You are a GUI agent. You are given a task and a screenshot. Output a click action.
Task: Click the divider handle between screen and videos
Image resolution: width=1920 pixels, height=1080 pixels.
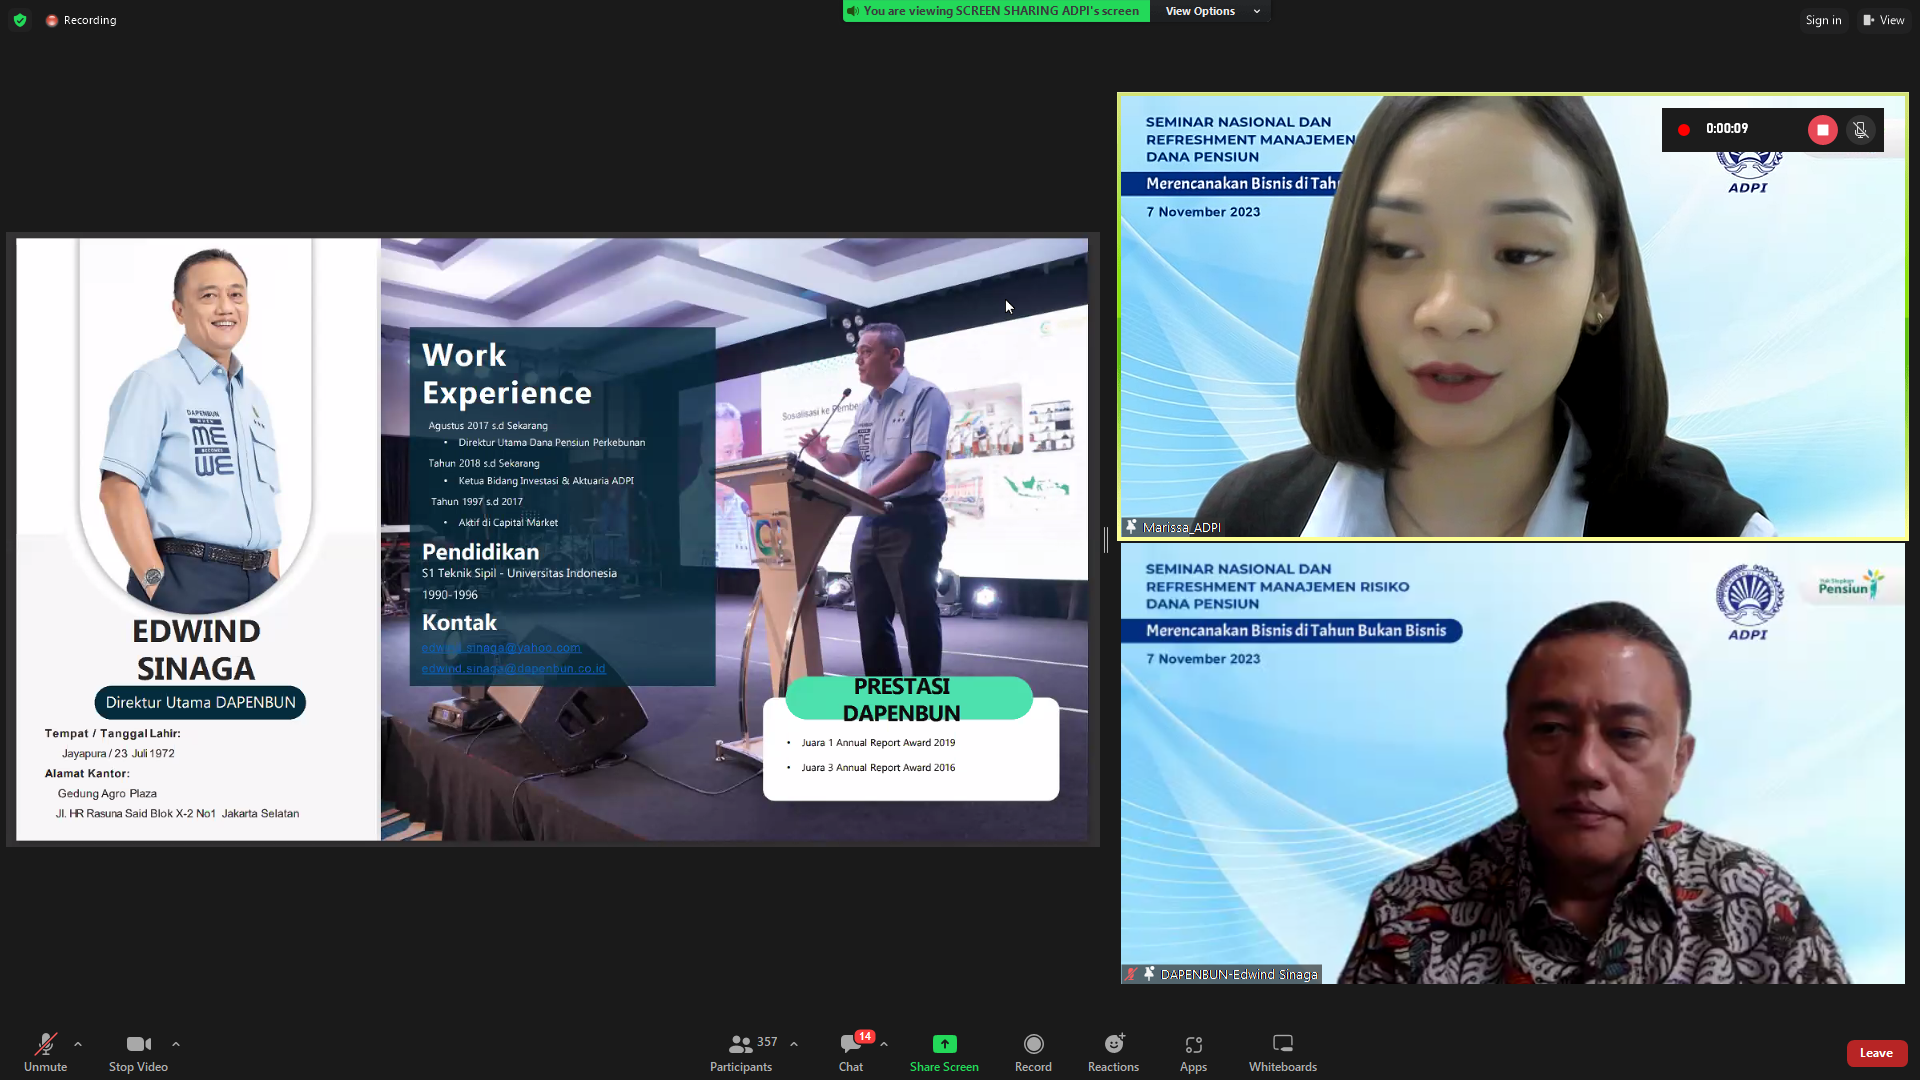tap(1106, 540)
